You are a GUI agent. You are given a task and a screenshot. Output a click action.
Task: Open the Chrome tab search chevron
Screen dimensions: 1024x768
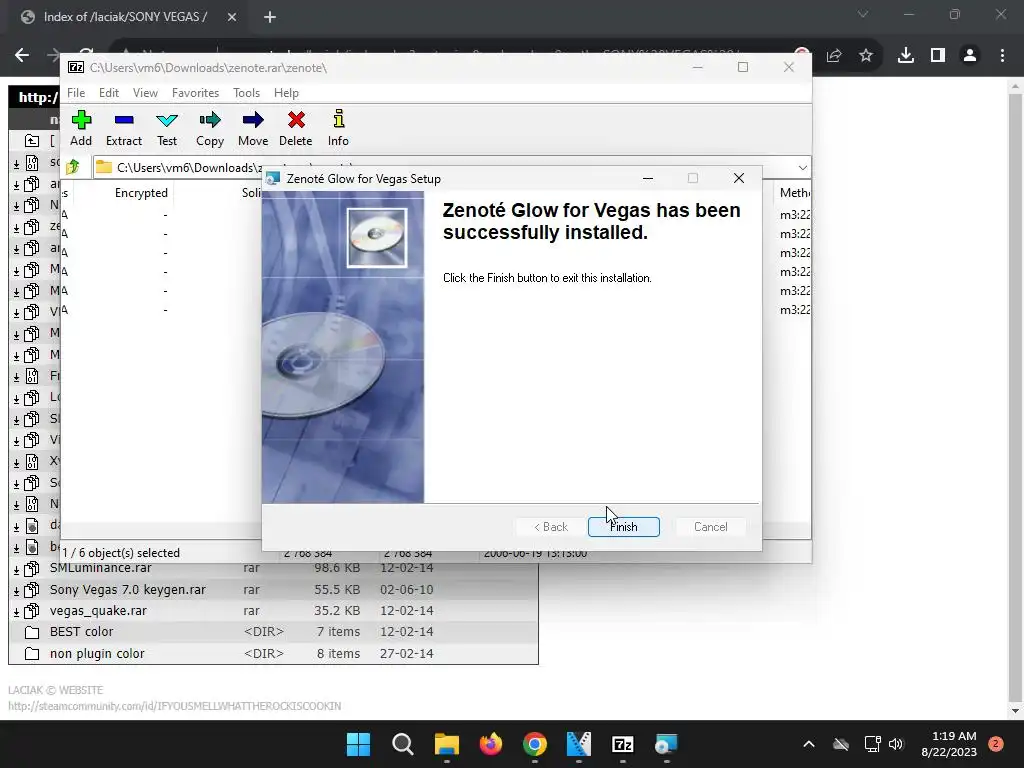pos(863,14)
